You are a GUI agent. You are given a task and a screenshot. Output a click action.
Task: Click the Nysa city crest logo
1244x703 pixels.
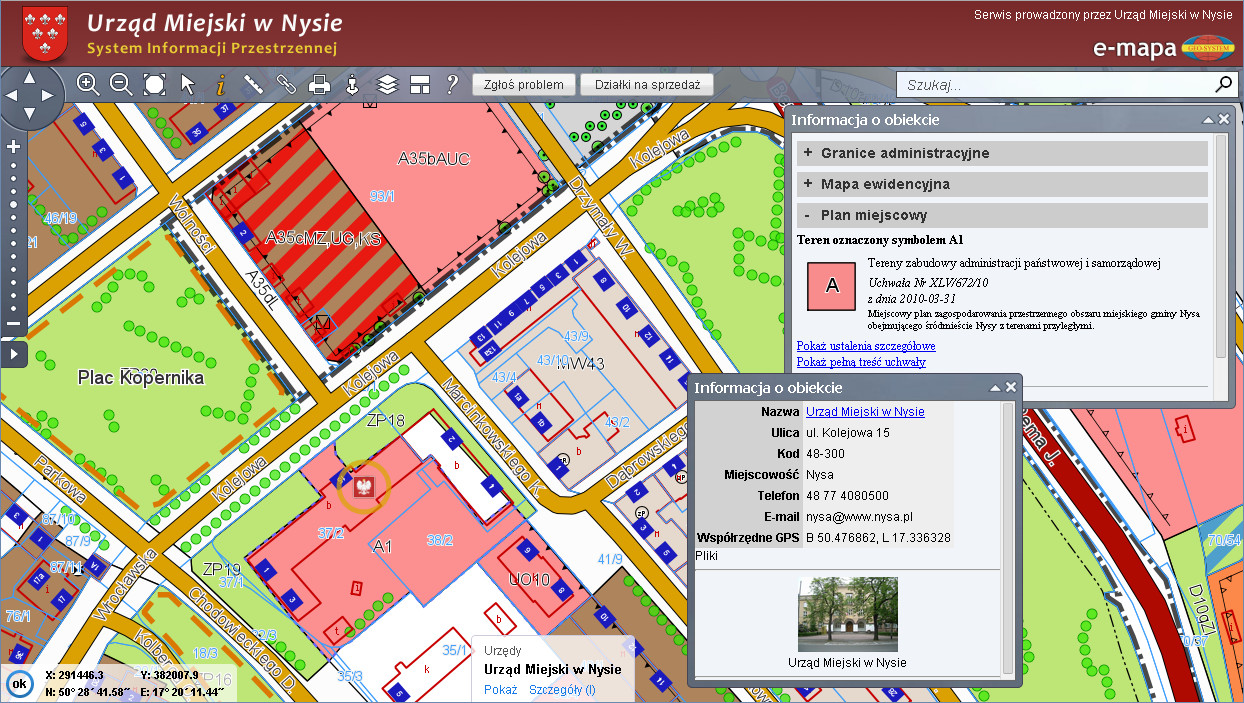click(46, 32)
